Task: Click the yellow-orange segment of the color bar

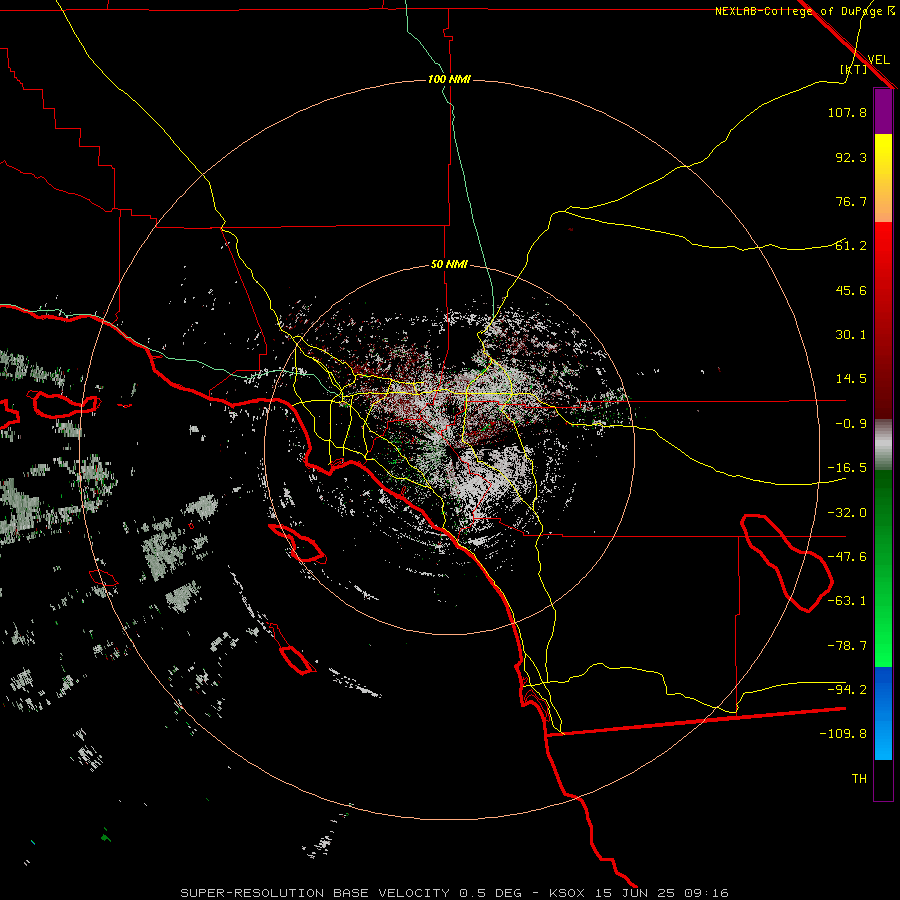Action: point(883,178)
